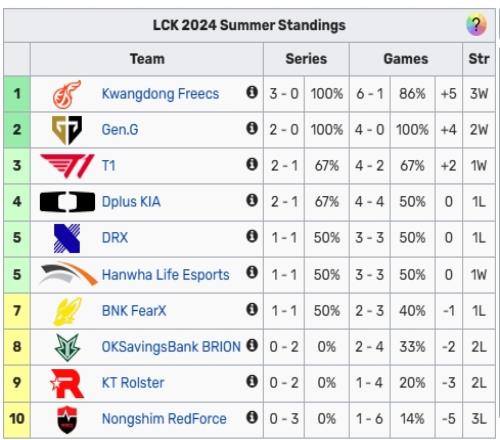
Task: Open info icon next to Gen.G
Action: 252,128
